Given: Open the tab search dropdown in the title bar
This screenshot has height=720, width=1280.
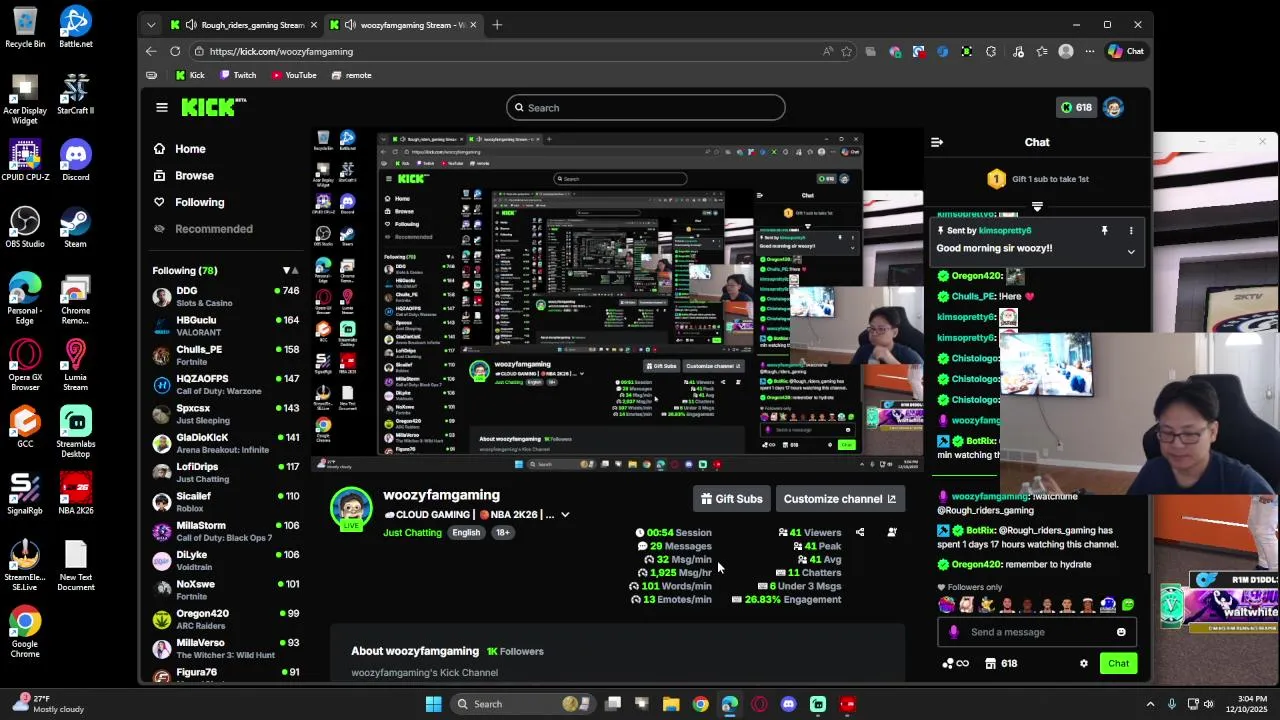Looking at the screenshot, I should point(151,25).
